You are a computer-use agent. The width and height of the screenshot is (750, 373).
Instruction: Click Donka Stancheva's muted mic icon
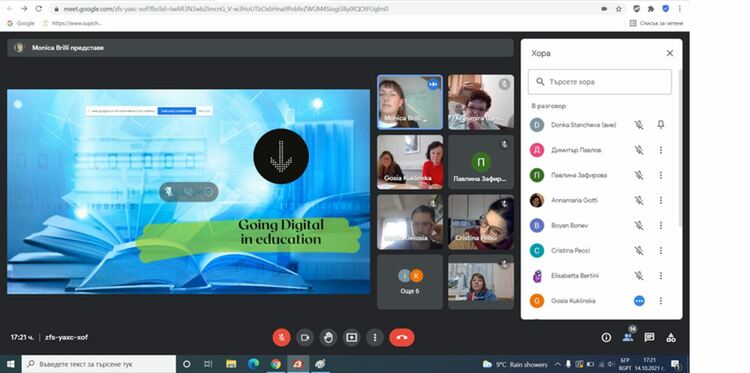point(639,125)
